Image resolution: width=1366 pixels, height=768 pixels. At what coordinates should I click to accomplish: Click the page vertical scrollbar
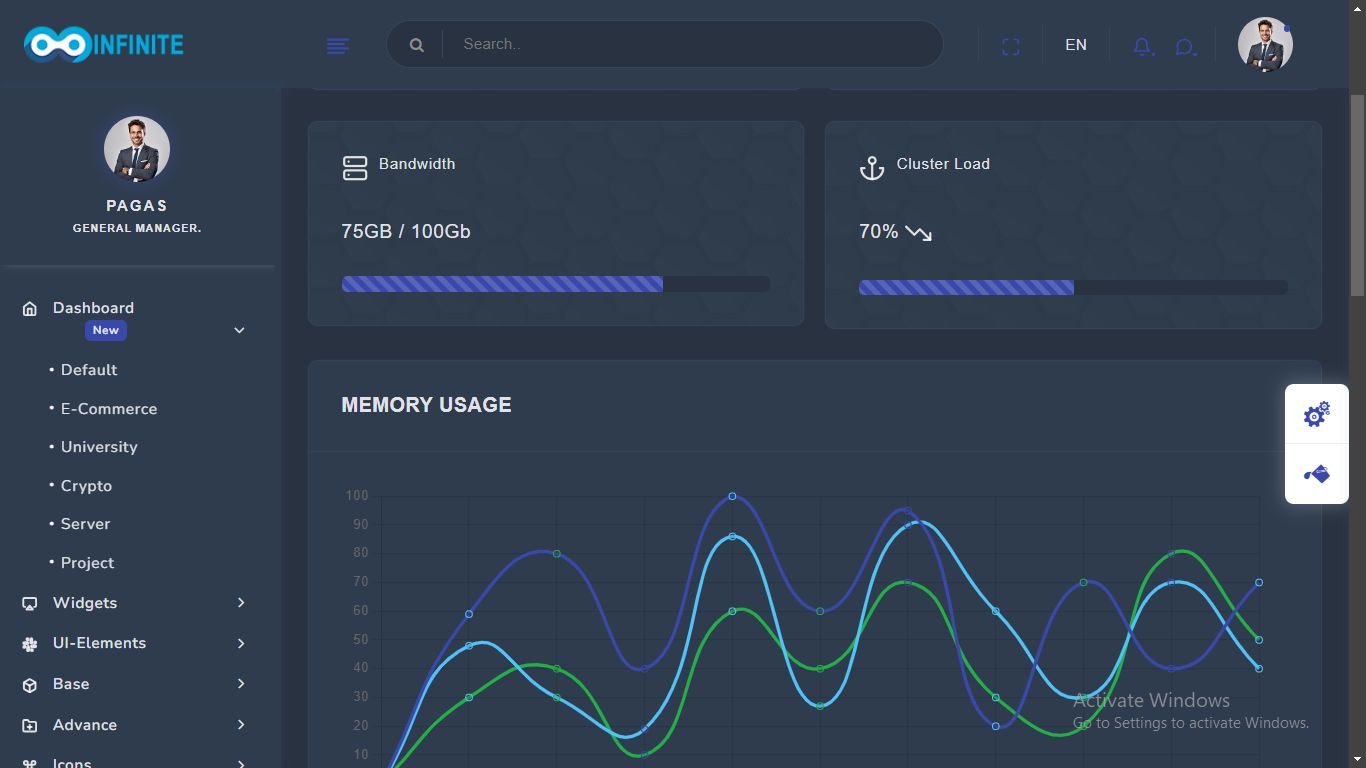pos(1357,195)
